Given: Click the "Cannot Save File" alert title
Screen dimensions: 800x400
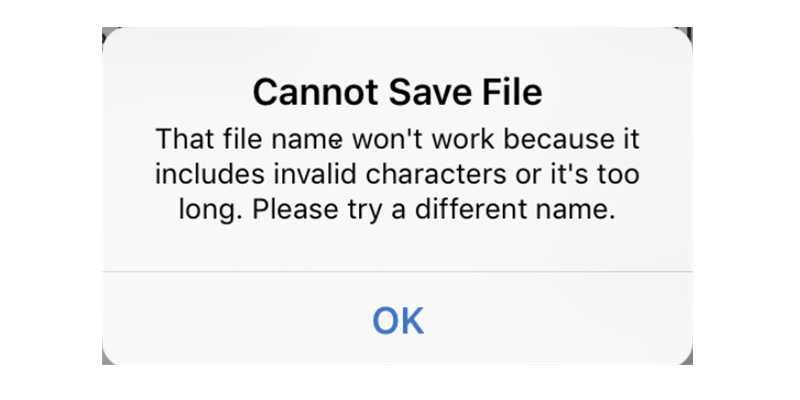Looking at the screenshot, I should pos(397,93).
